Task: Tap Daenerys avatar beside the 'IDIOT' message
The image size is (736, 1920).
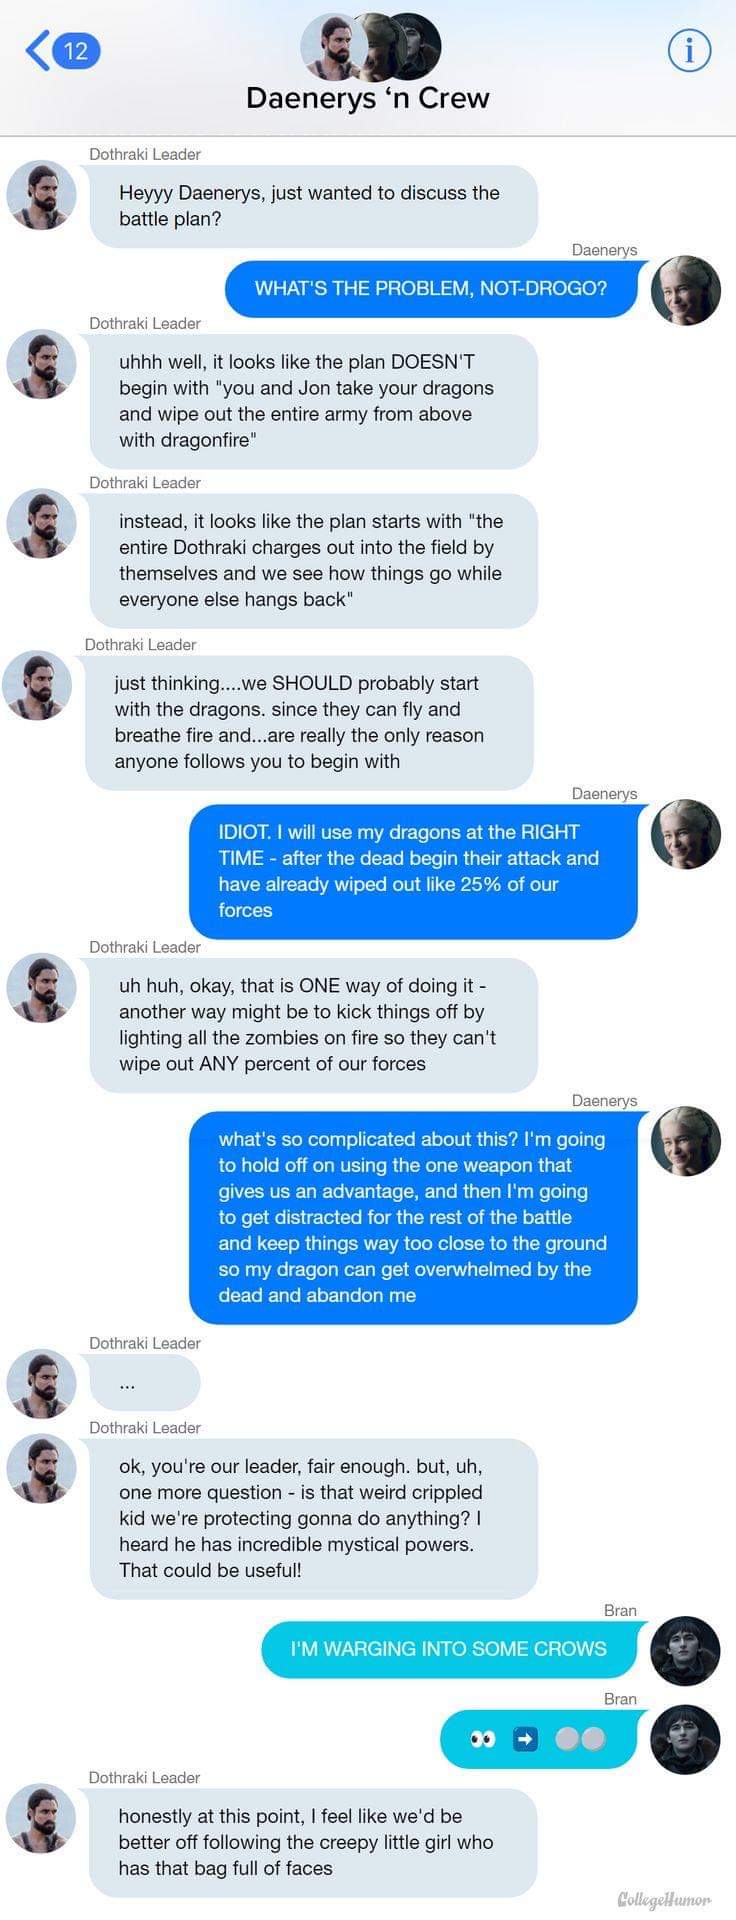Action: (686, 834)
